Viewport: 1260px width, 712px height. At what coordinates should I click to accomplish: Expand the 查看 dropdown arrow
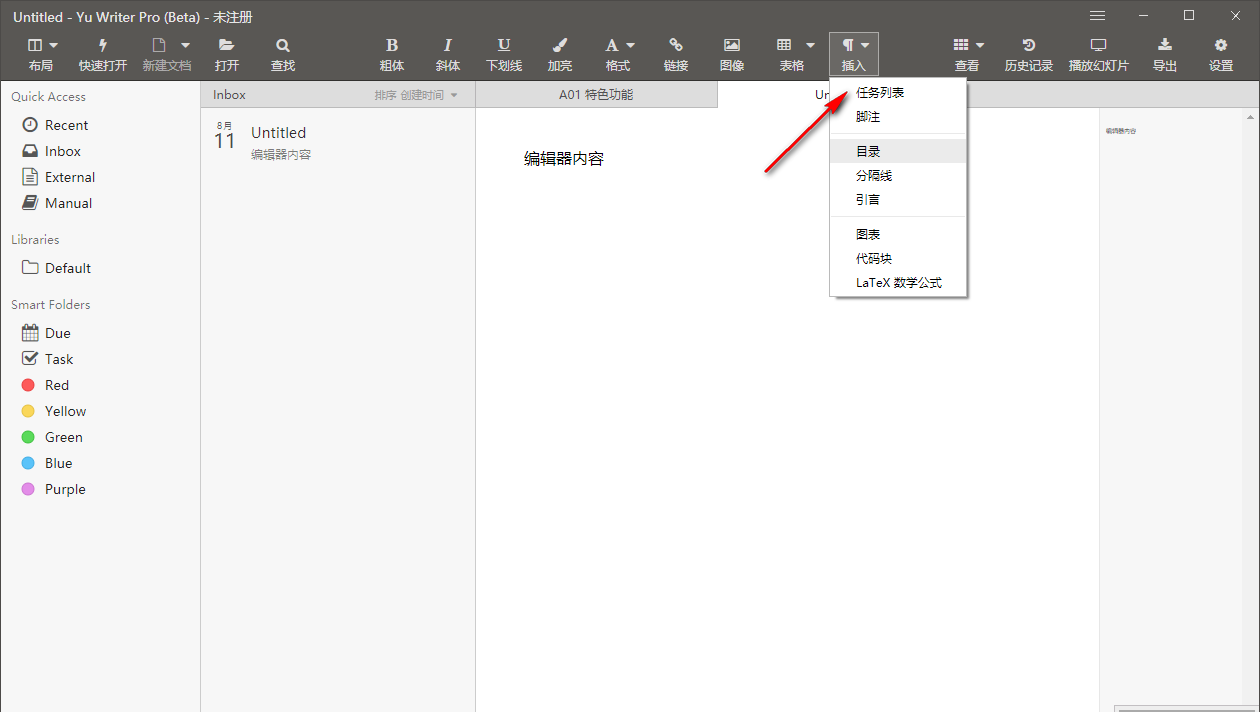click(x=980, y=45)
